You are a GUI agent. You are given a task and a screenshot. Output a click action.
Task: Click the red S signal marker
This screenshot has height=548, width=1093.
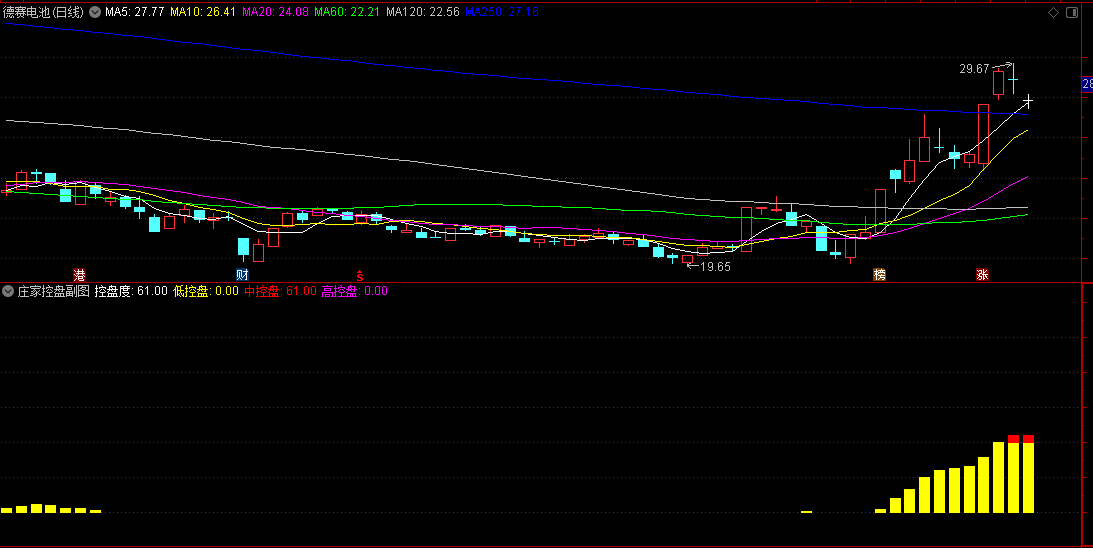[360, 275]
